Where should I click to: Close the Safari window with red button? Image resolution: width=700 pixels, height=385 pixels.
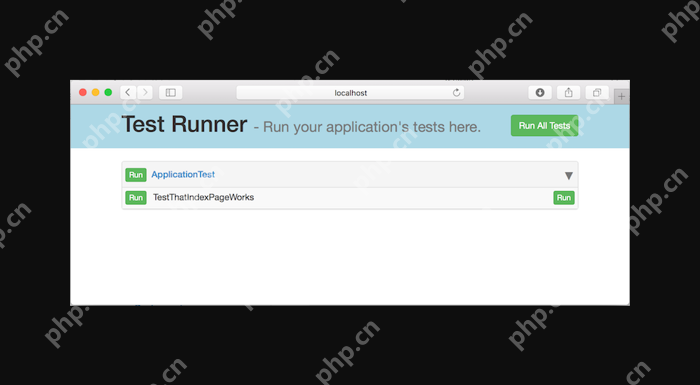tap(83, 92)
